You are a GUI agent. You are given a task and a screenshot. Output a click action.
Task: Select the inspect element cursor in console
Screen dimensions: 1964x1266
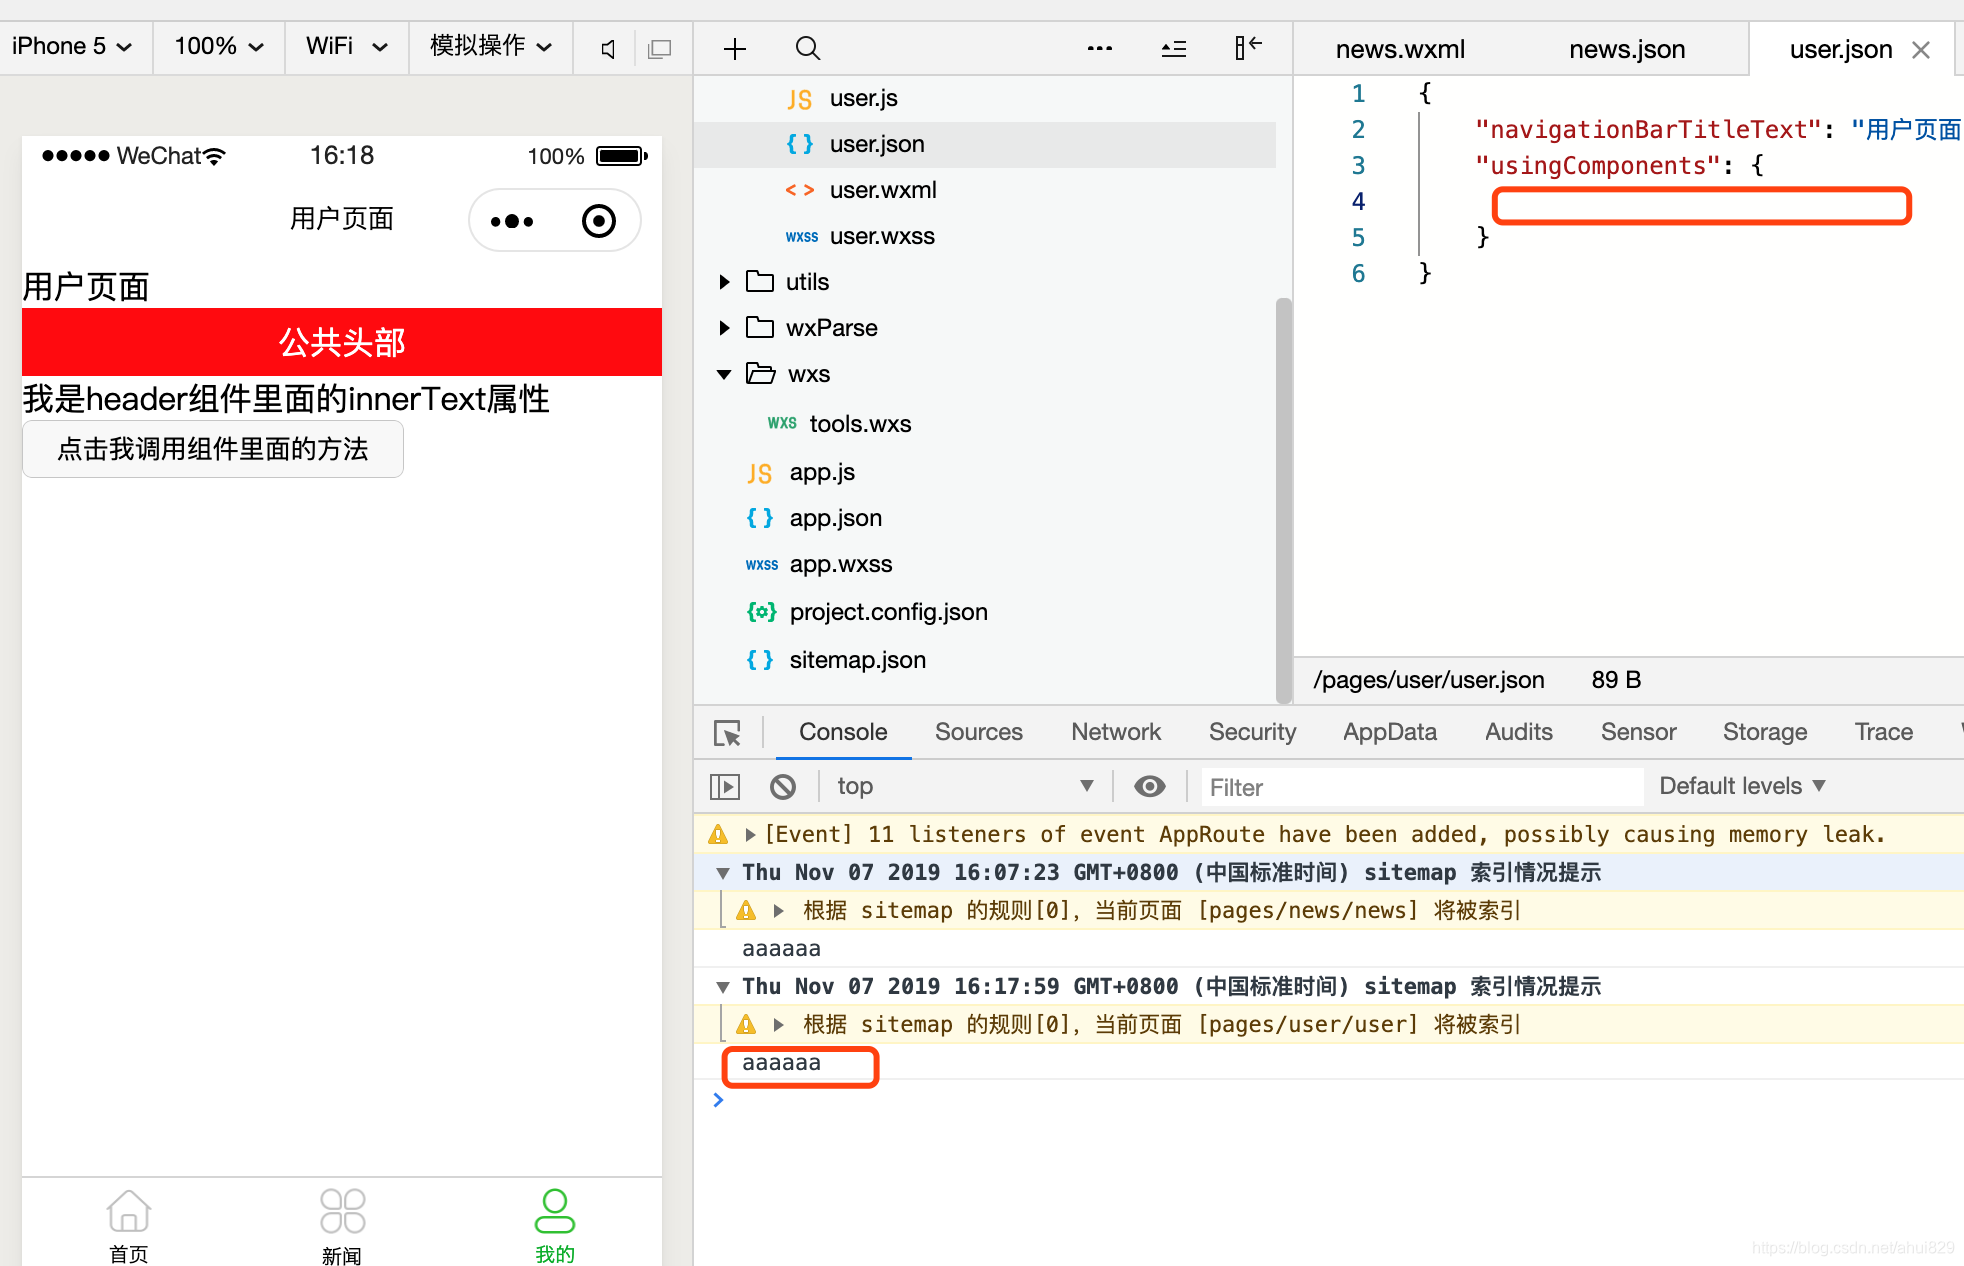click(727, 733)
